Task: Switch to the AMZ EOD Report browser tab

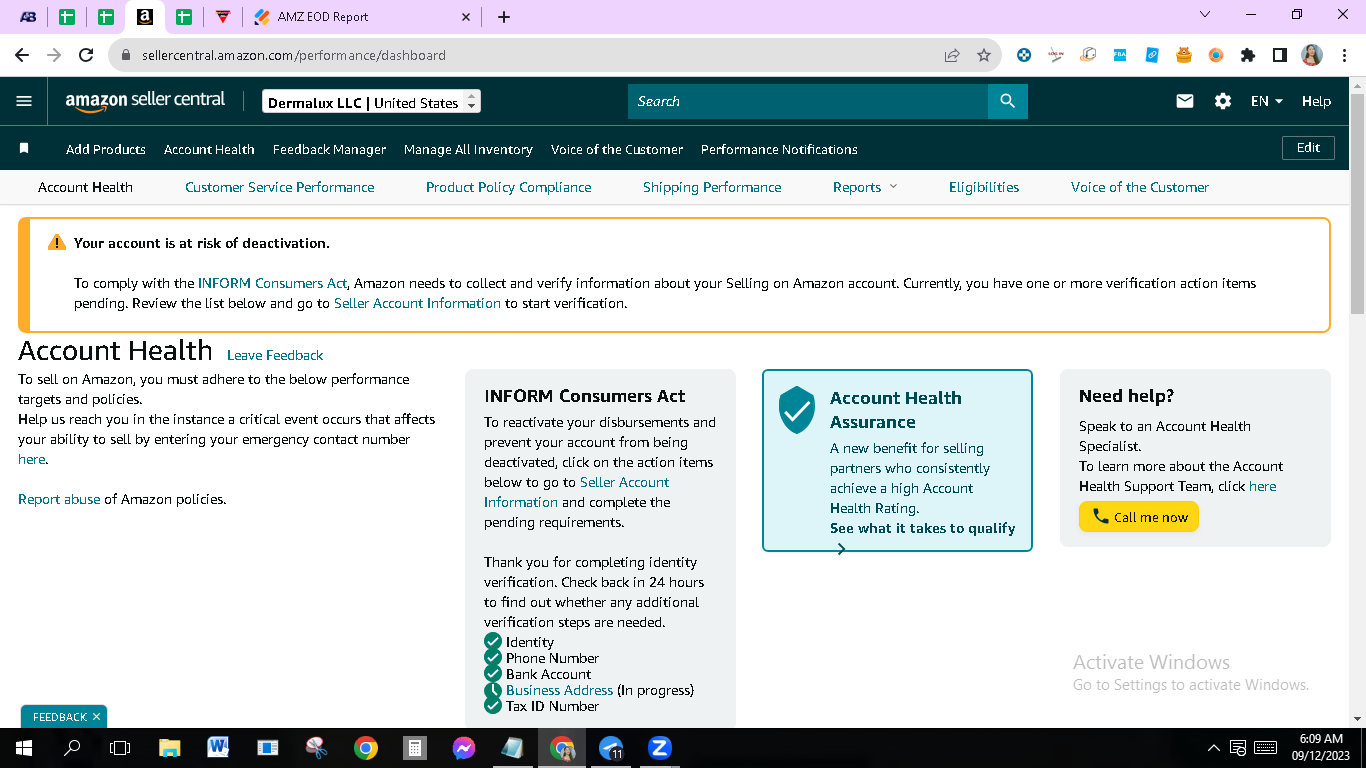Action: pyautogui.click(x=364, y=17)
